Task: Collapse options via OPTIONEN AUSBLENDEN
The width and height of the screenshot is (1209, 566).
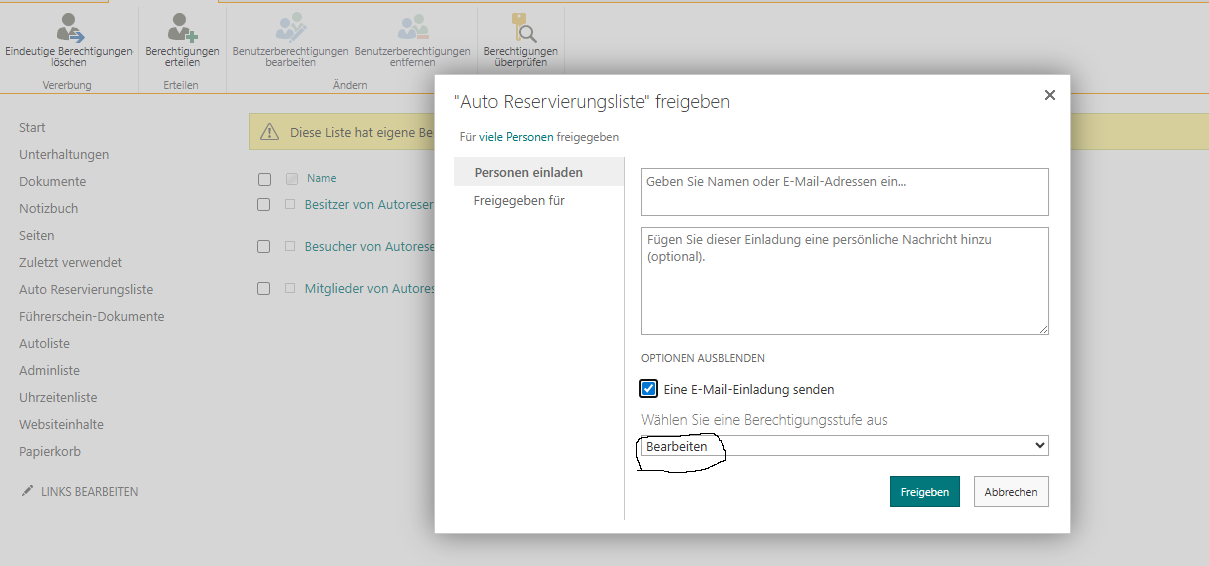Action: 703,358
